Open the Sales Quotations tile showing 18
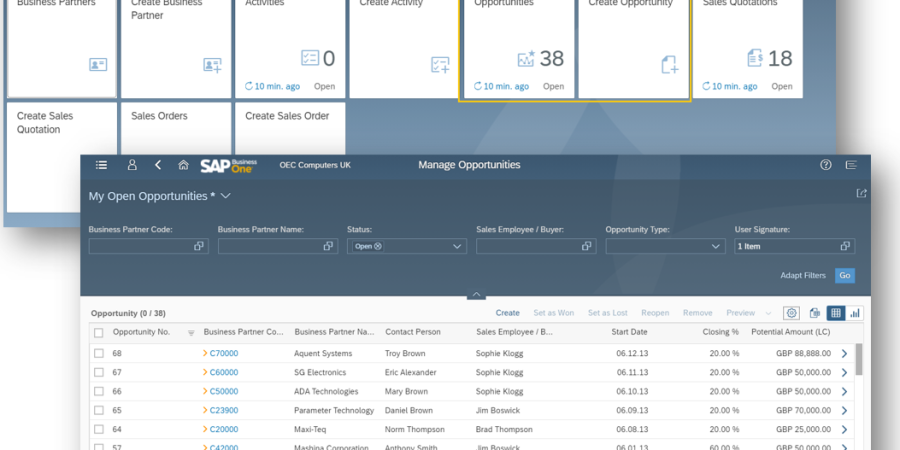 tap(748, 49)
